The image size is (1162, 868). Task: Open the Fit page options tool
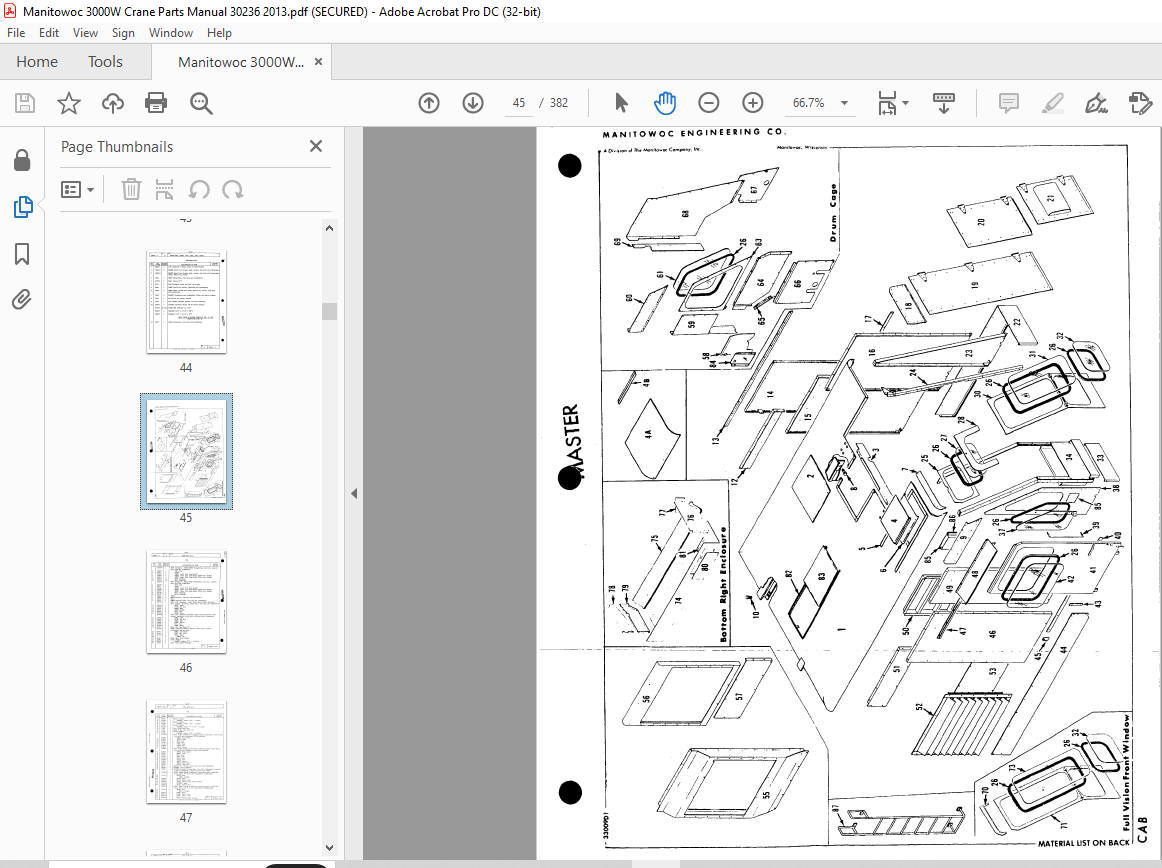coord(887,103)
